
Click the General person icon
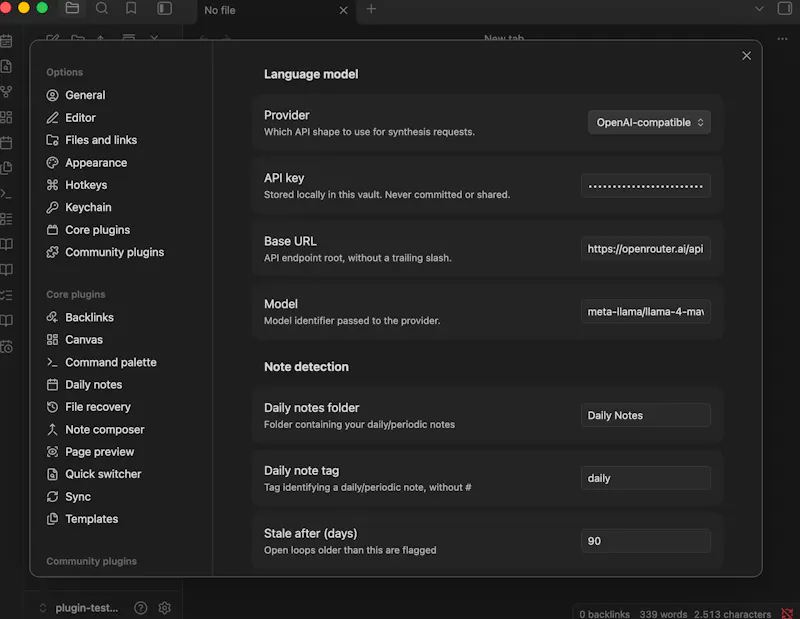[53, 95]
